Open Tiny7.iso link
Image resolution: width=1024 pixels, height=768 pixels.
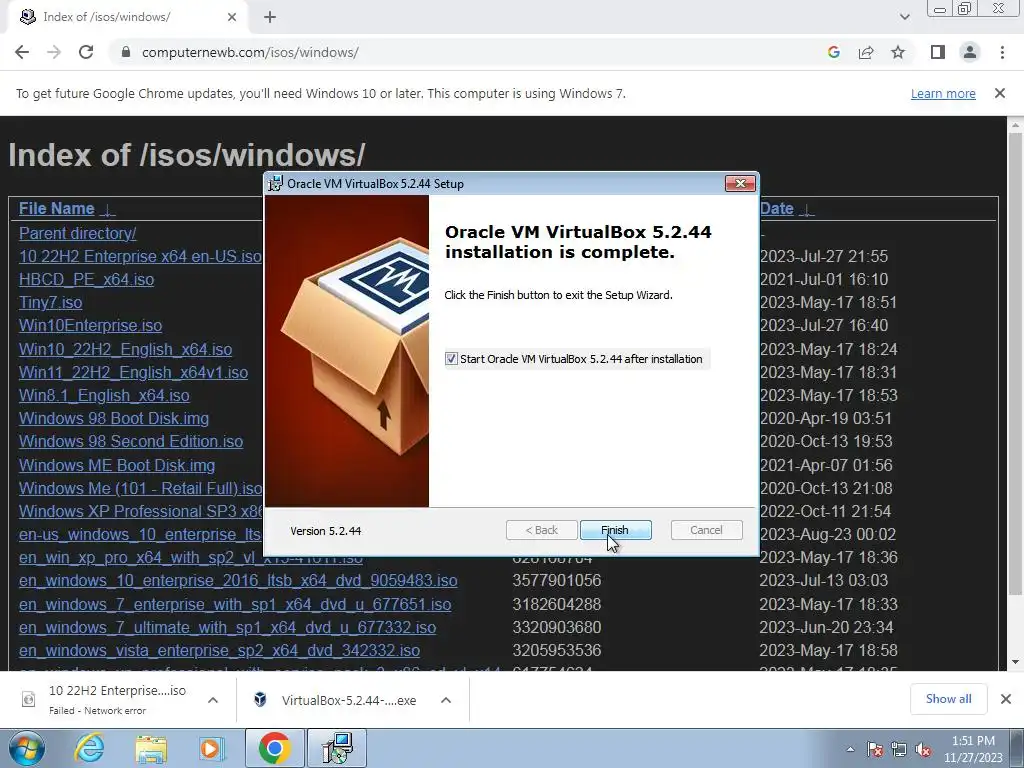coord(50,302)
